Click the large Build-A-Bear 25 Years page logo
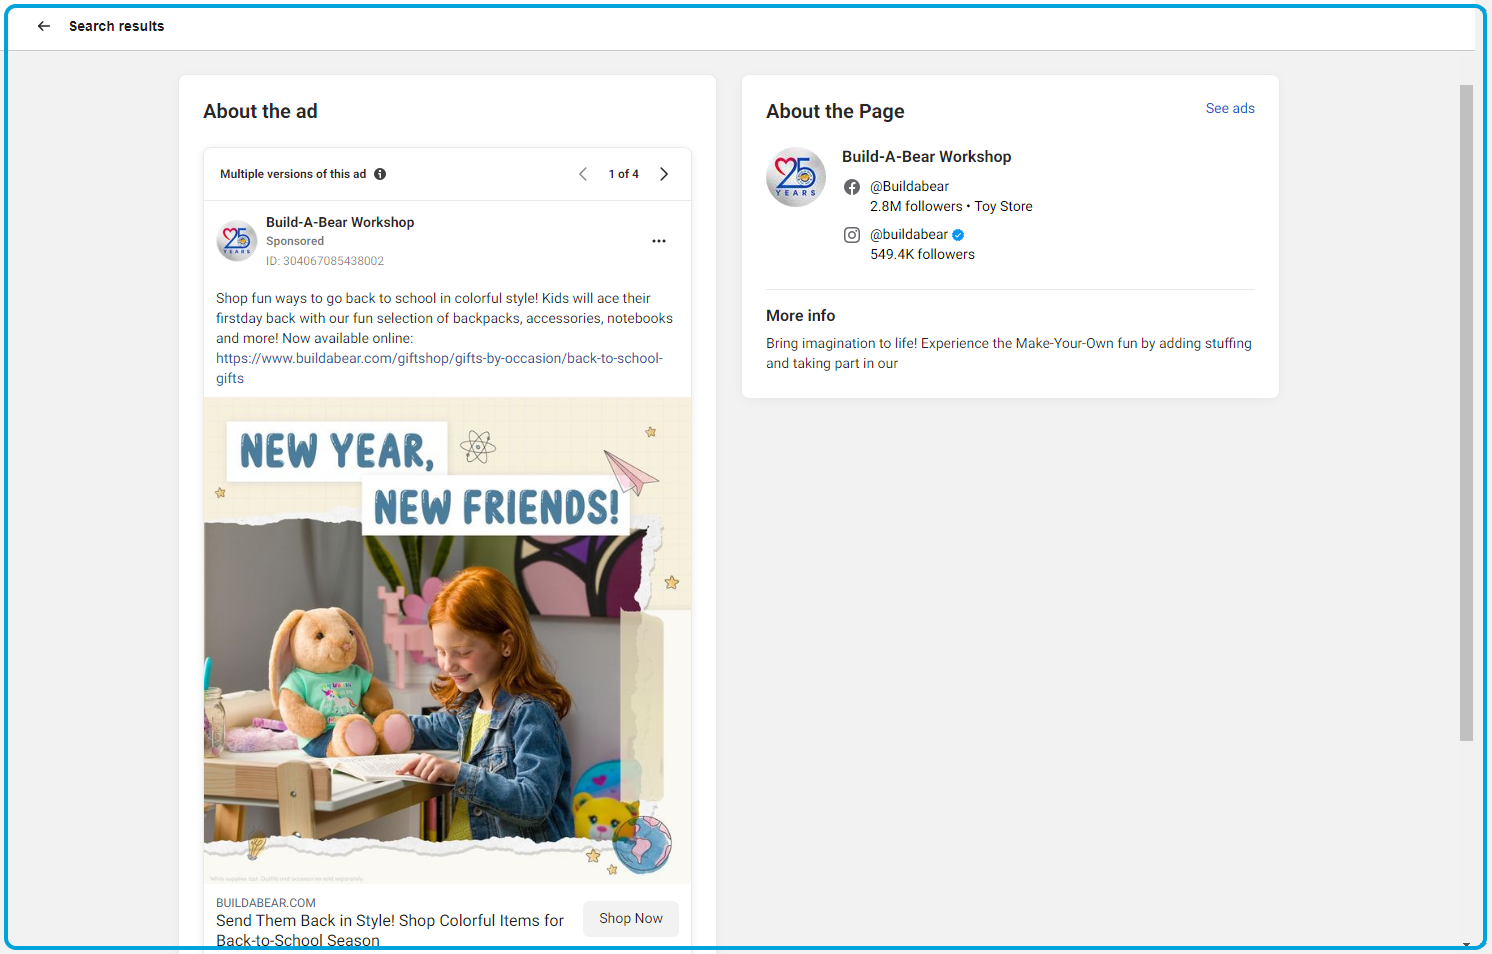The width and height of the screenshot is (1492, 954). point(796,177)
